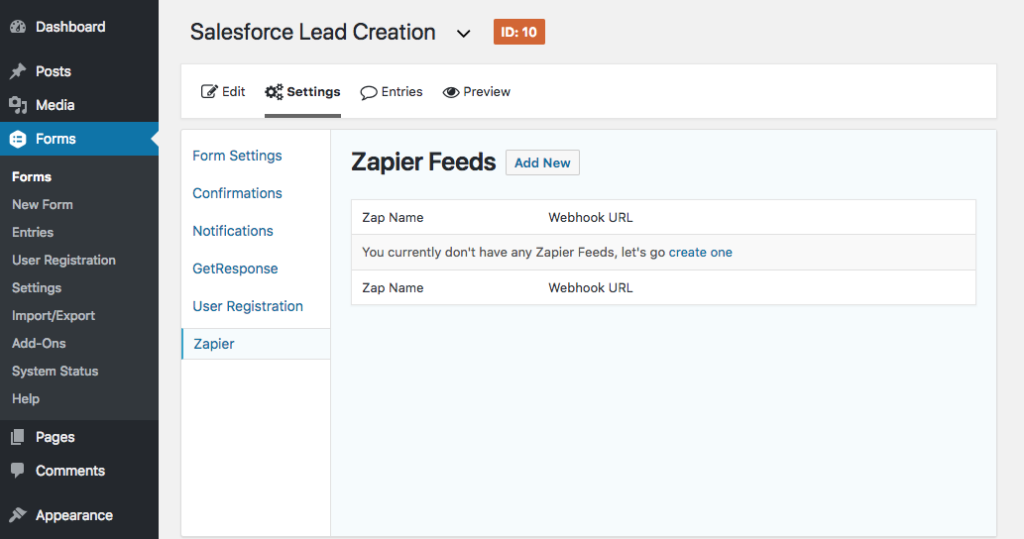Viewport: 1024px width, 539px height.
Task: Choose New Form in submenu
Action: click(42, 204)
